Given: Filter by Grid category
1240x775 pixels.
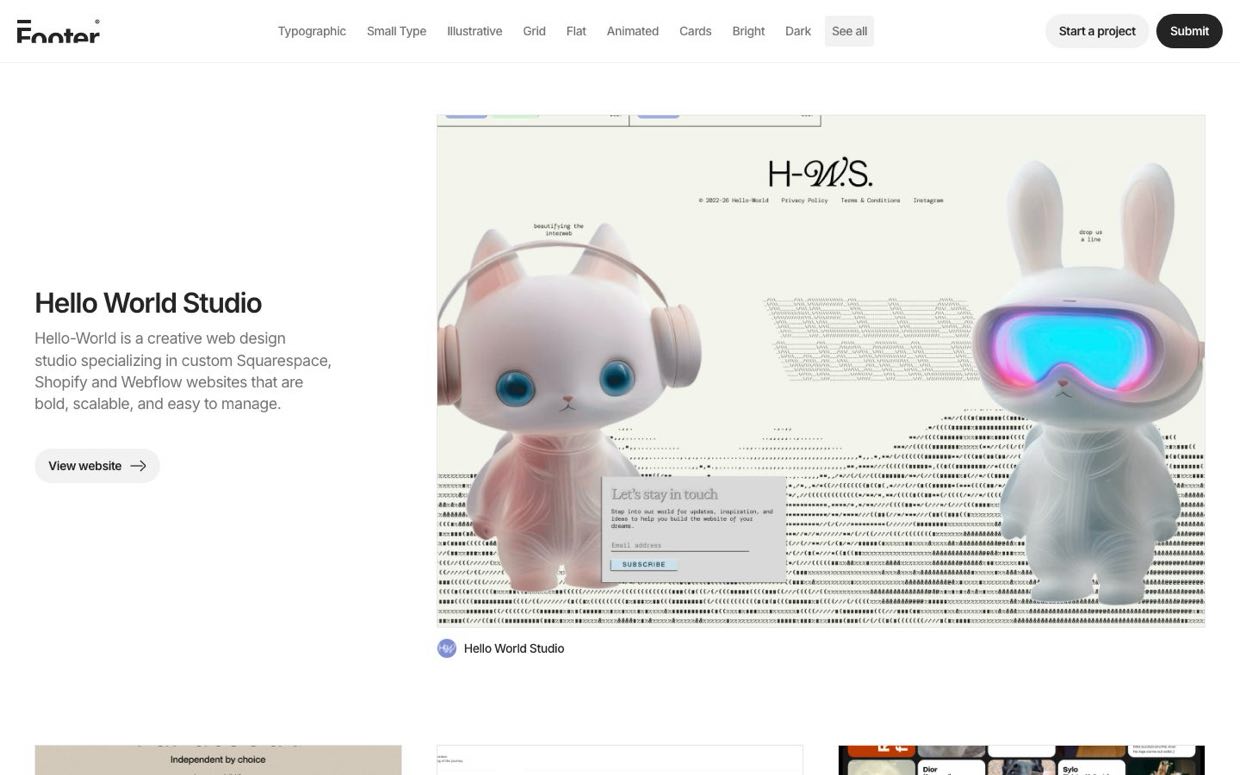Looking at the screenshot, I should (534, 31).
